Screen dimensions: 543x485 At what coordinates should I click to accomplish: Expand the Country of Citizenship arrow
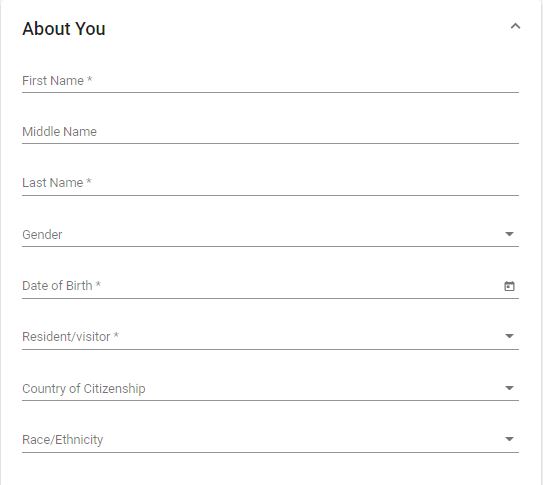(509, 388)
